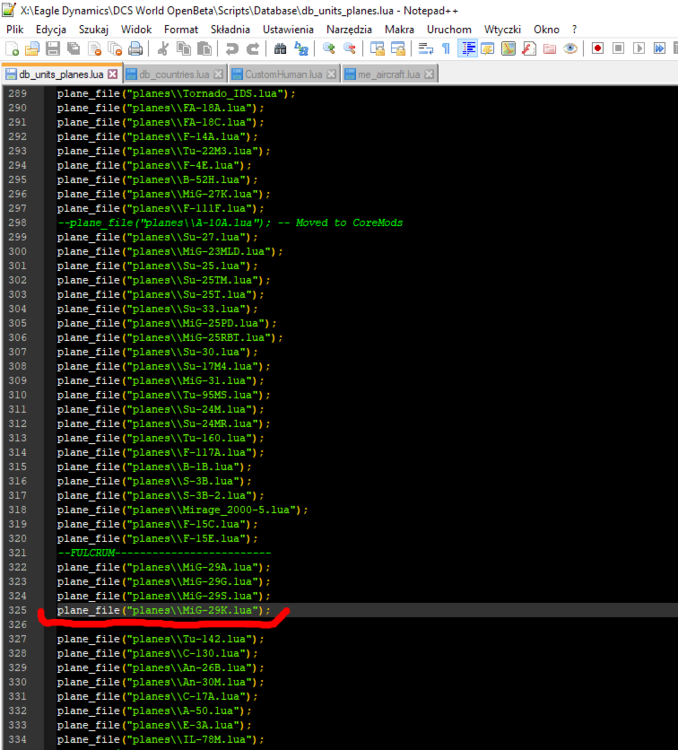Run macro multiple times fast-forward icon
Viewport: 678px width, 750px height.
coord(659,48)
